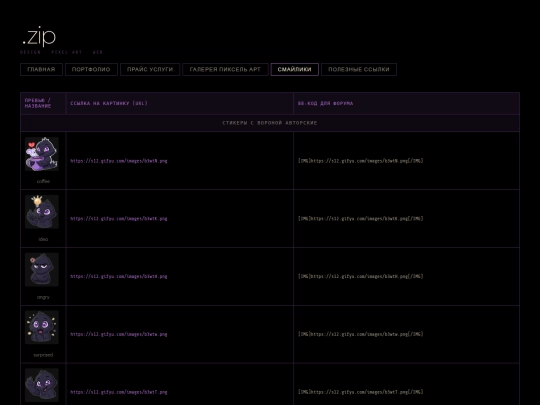Screen dimensions: 540x405
Task: Open the image URL link in idea row
Action: tap(119, 219)
